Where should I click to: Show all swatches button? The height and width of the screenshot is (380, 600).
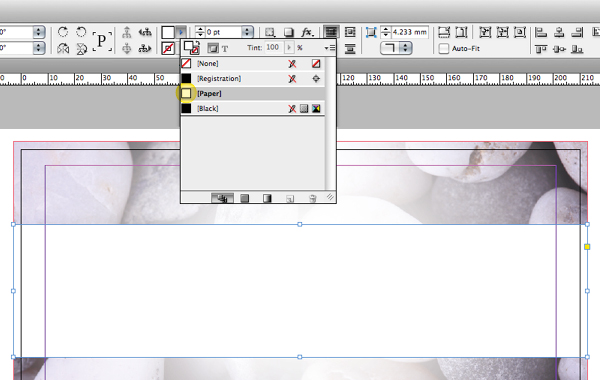pos(222,198)
